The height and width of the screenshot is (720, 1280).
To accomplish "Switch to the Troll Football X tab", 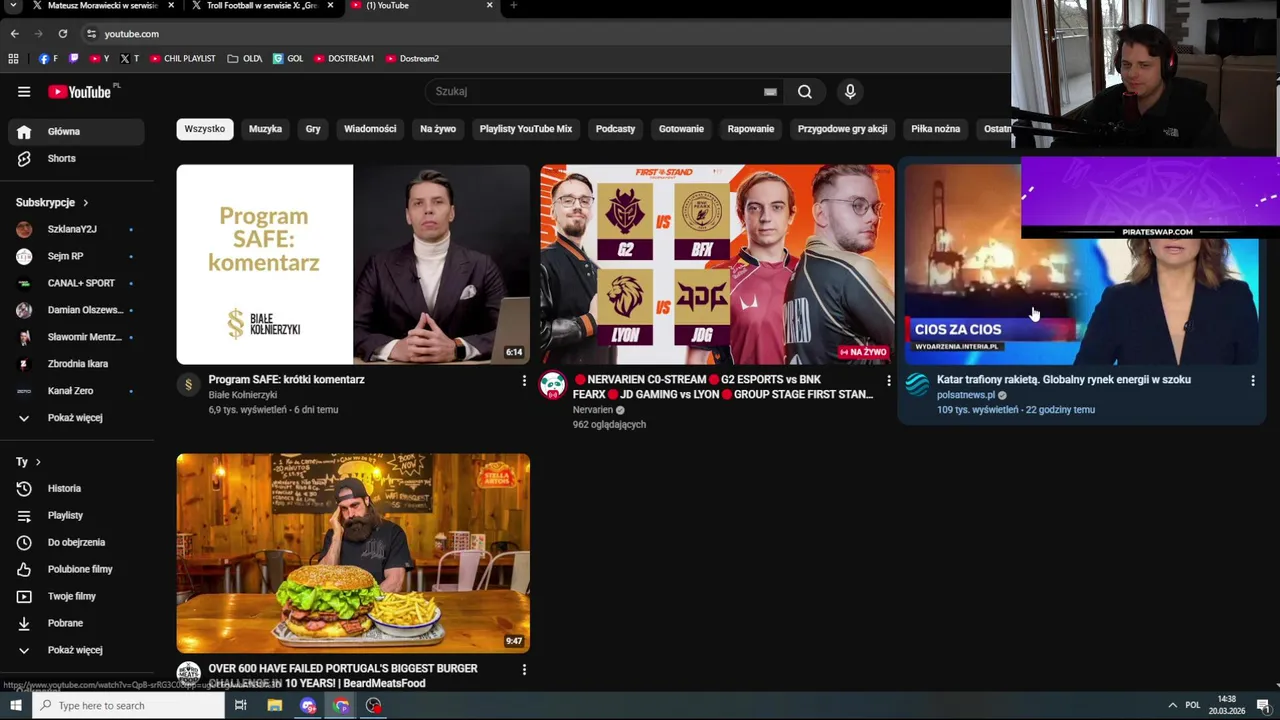I will pyautogui.click(x=262, y=6).
